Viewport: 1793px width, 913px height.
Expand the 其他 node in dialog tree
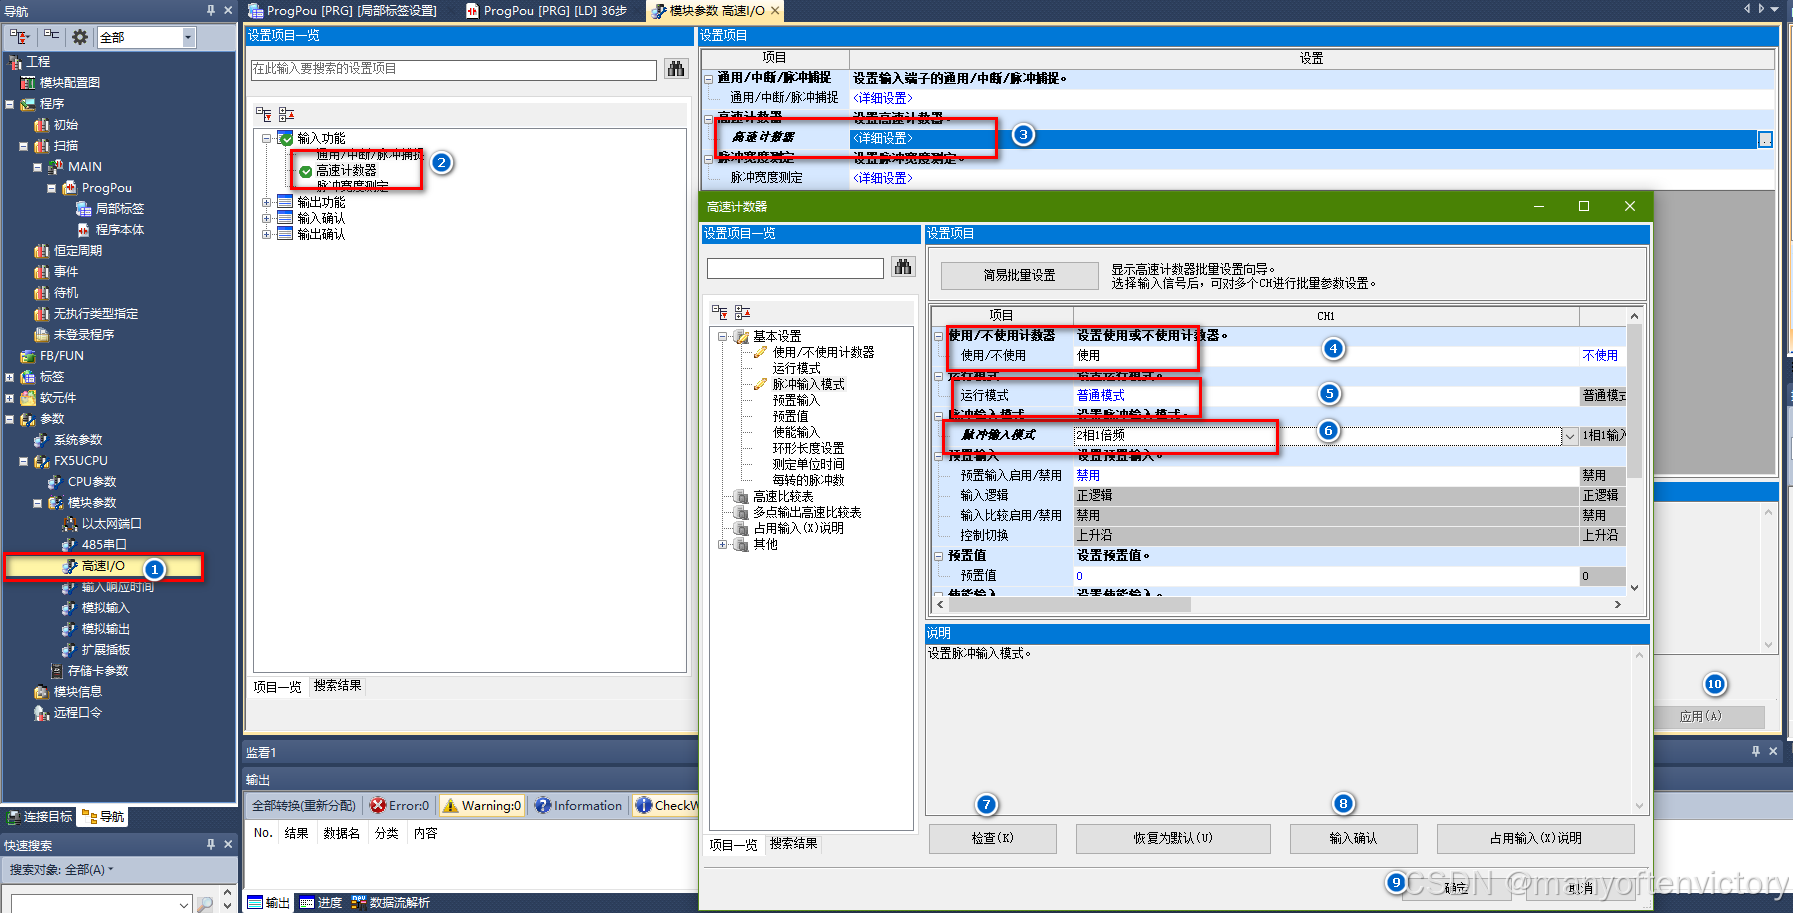(x=723, y=545)
